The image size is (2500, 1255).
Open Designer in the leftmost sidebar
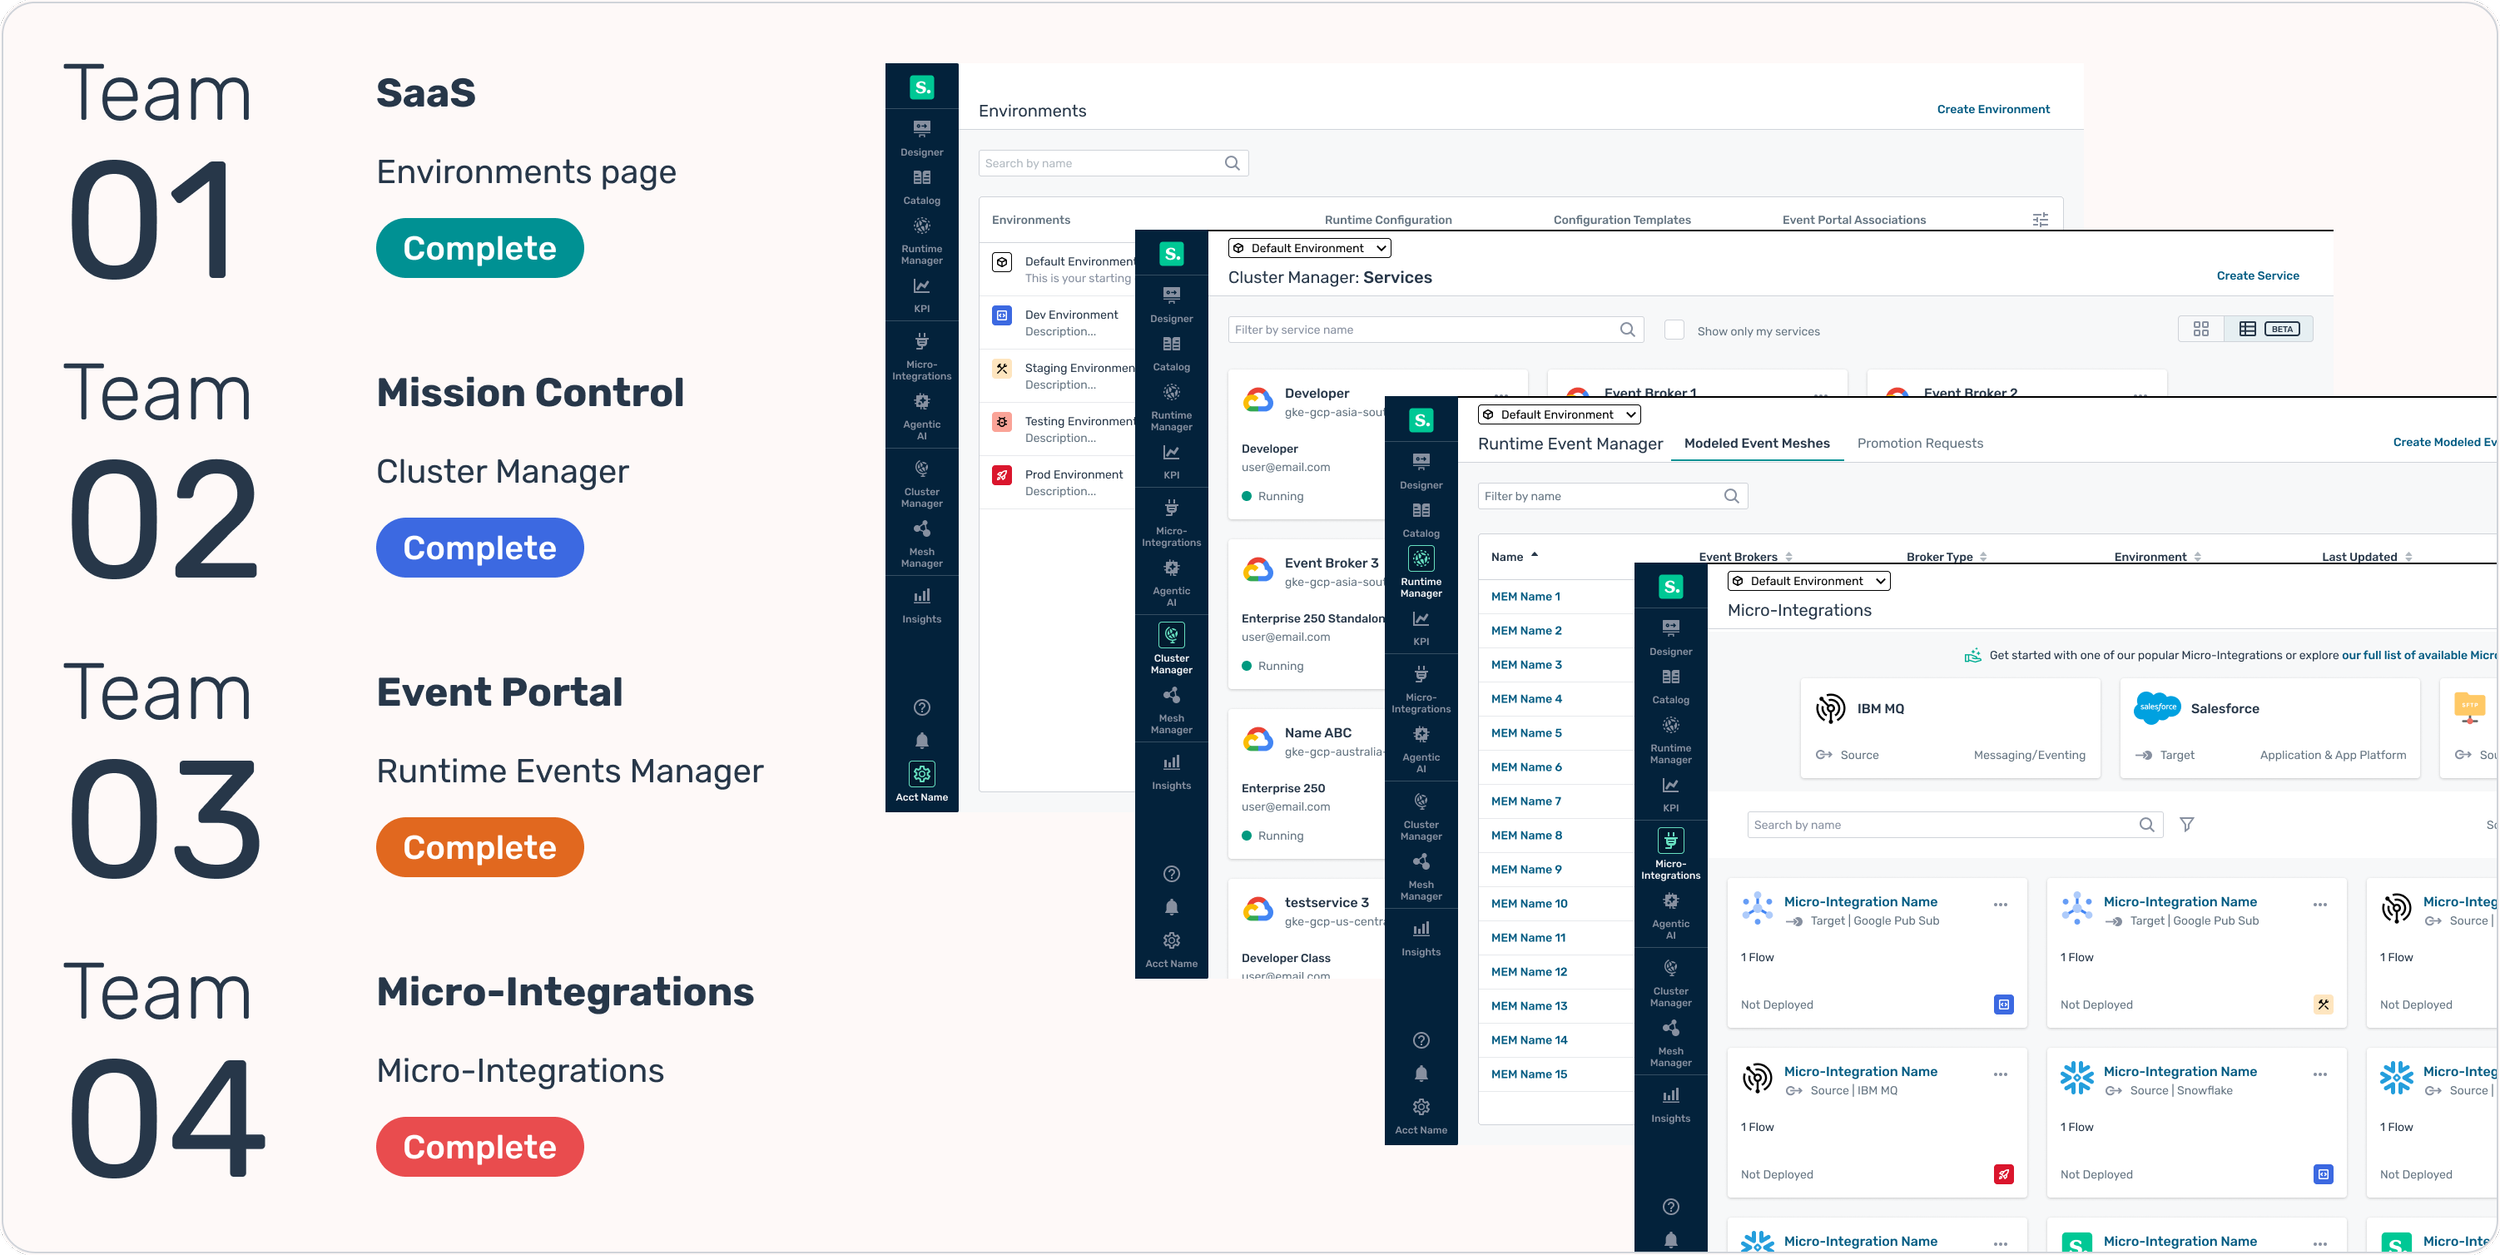(921, 136)
